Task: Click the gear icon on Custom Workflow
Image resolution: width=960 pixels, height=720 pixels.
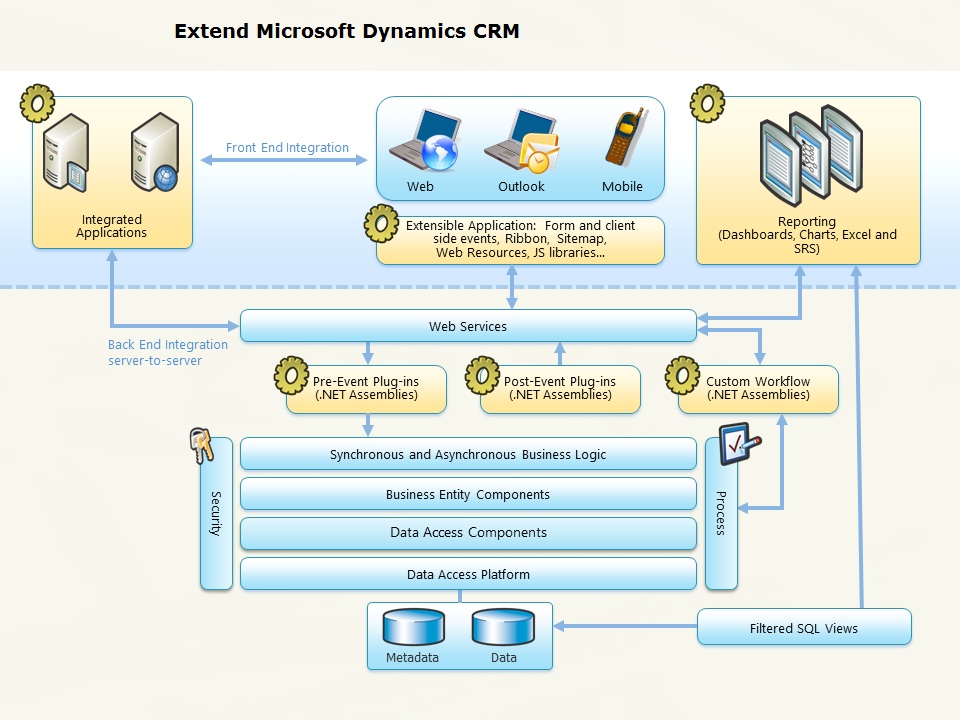Action: point(684,375)
